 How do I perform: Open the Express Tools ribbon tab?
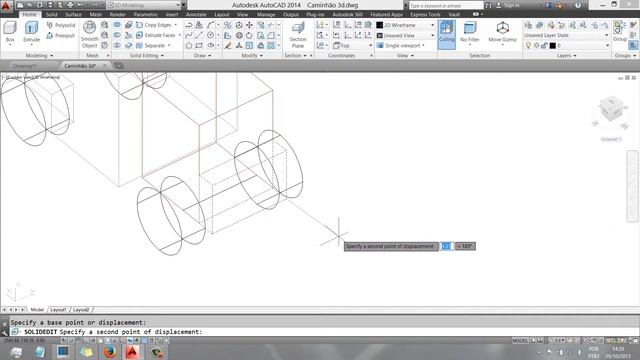425,14
